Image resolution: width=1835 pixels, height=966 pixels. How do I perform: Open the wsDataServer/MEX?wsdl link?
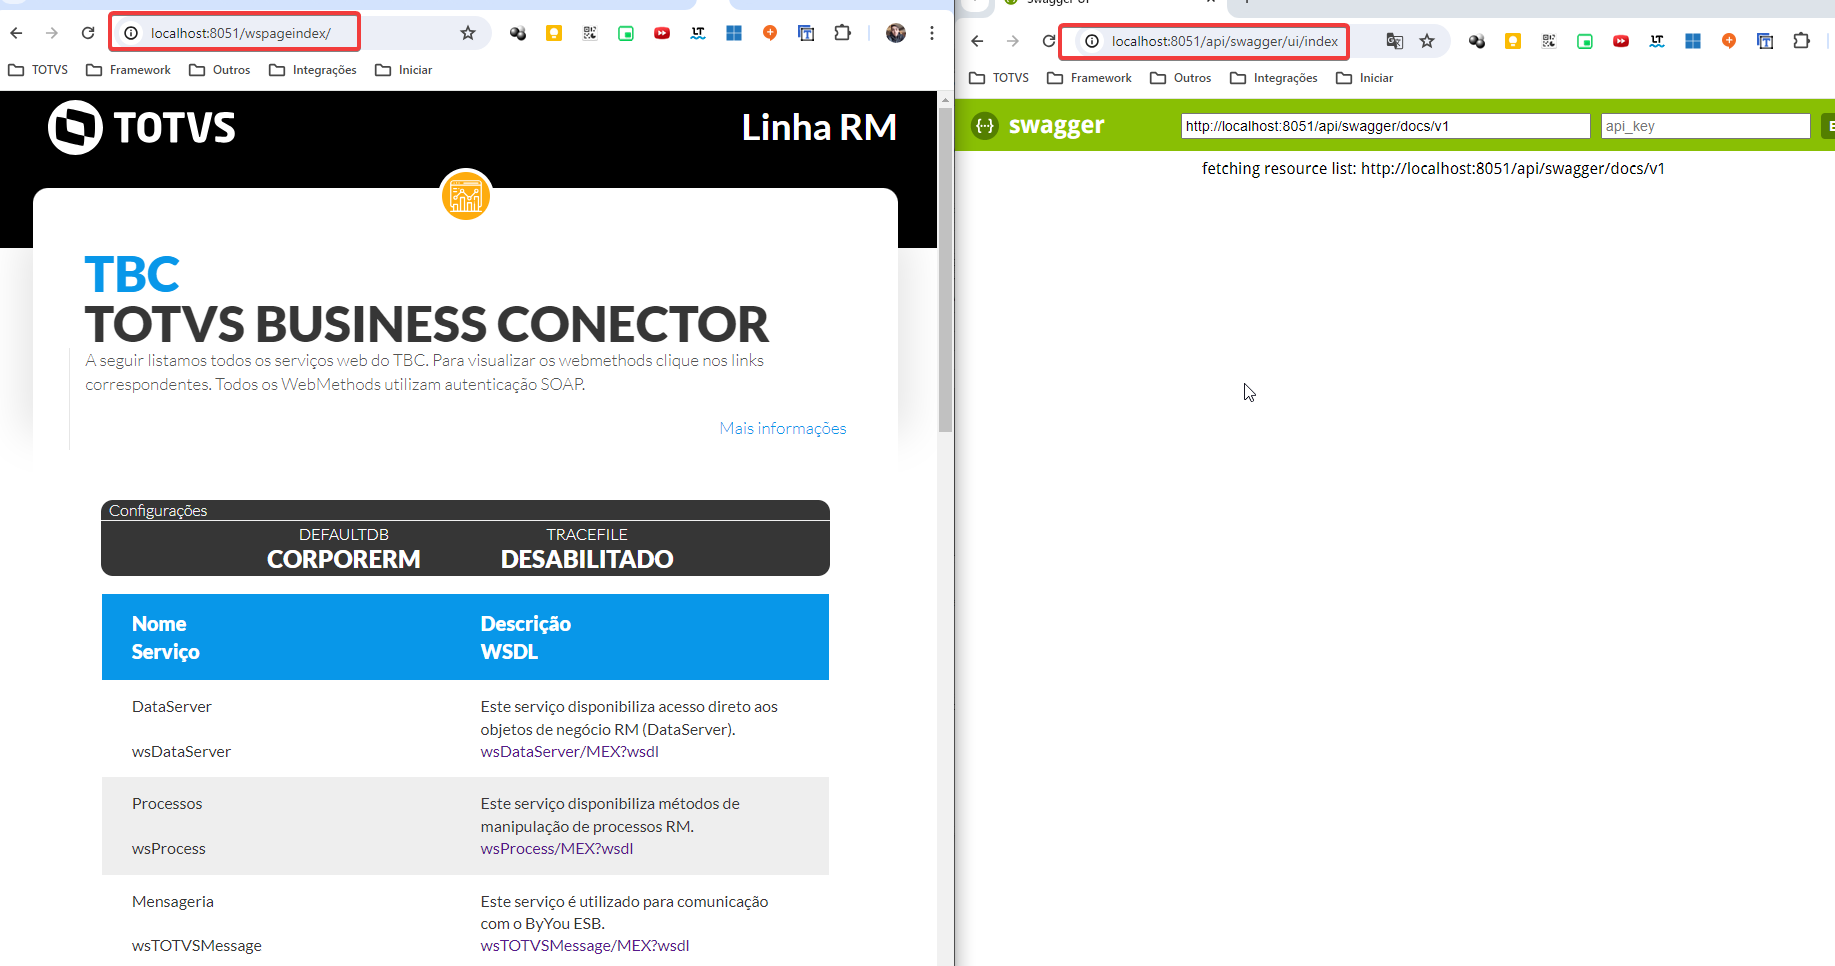(569, 752)
